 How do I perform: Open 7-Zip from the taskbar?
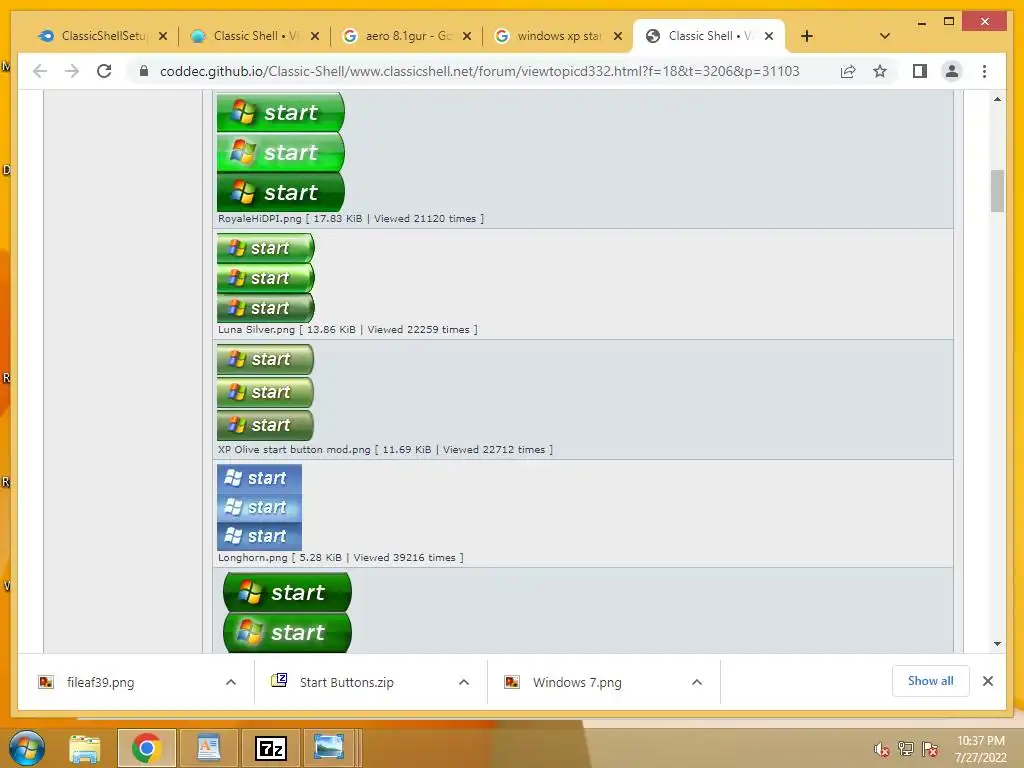tap(270, 748)
